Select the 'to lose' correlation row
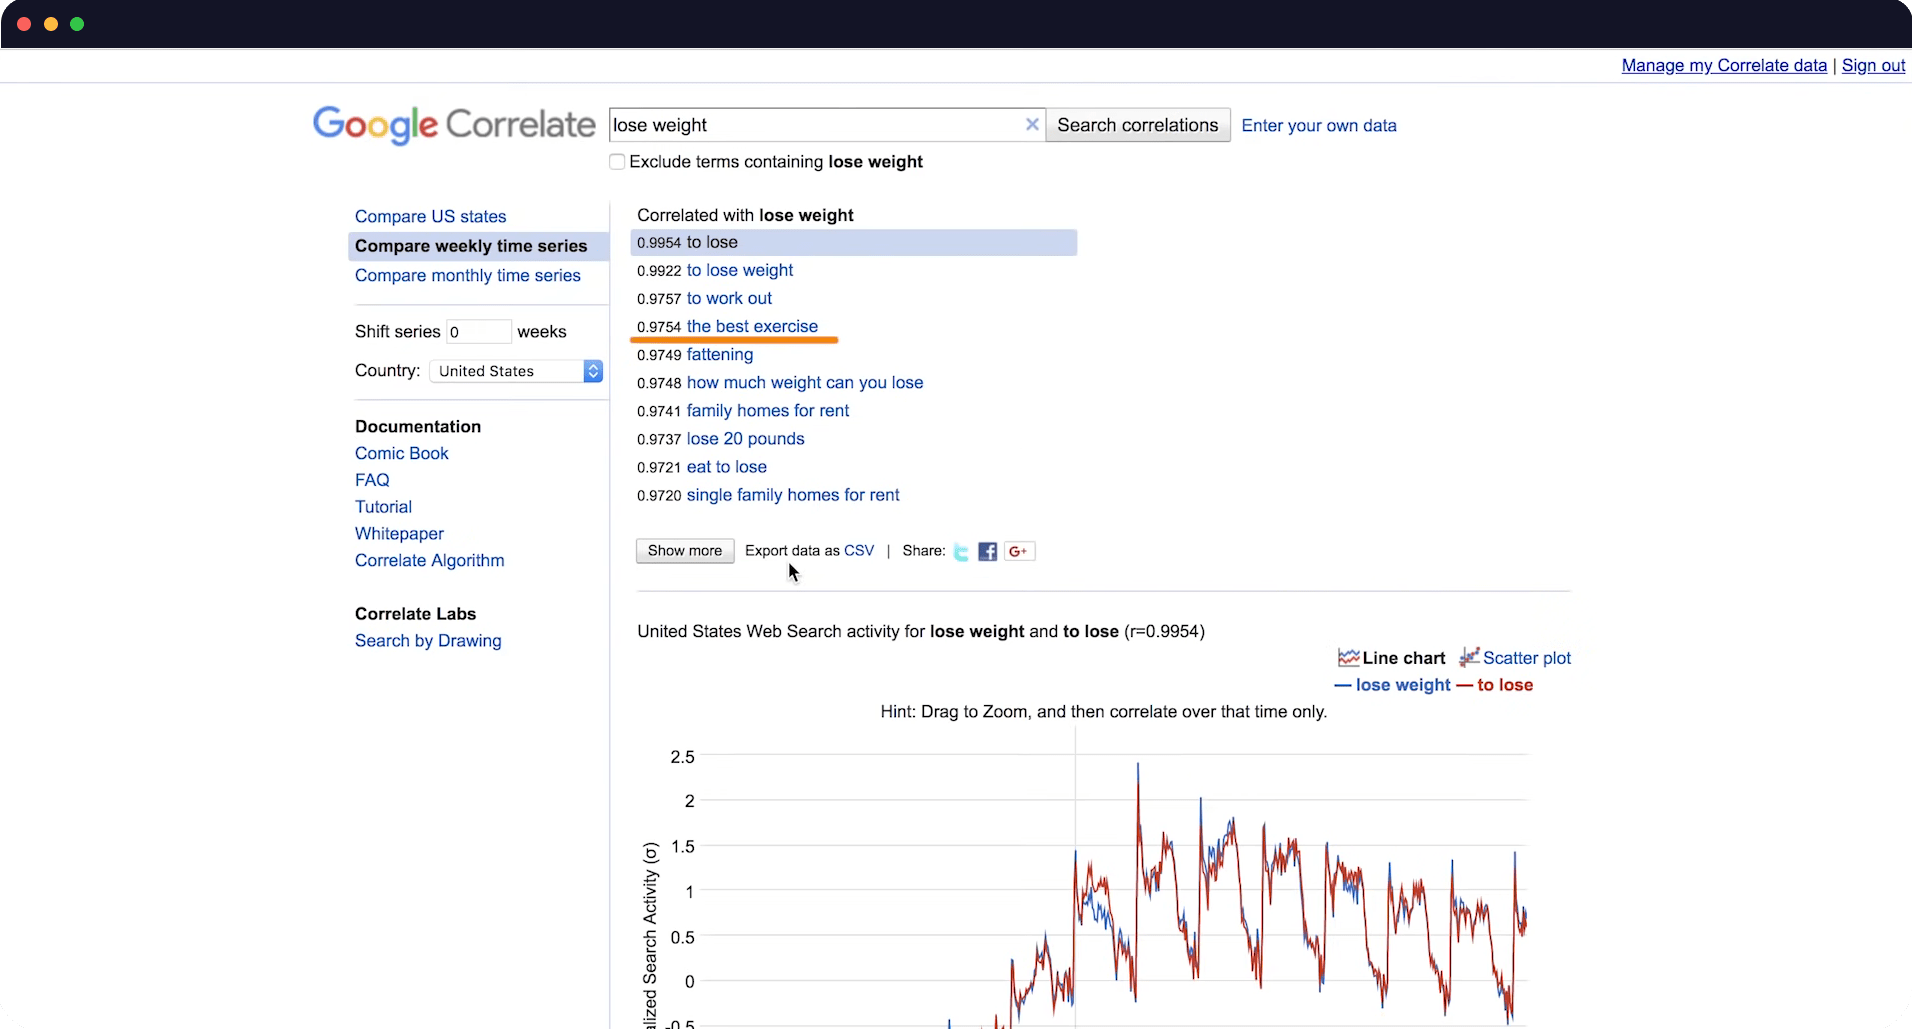Viewport: 1912px width, 1029px height. click(853, 243)
